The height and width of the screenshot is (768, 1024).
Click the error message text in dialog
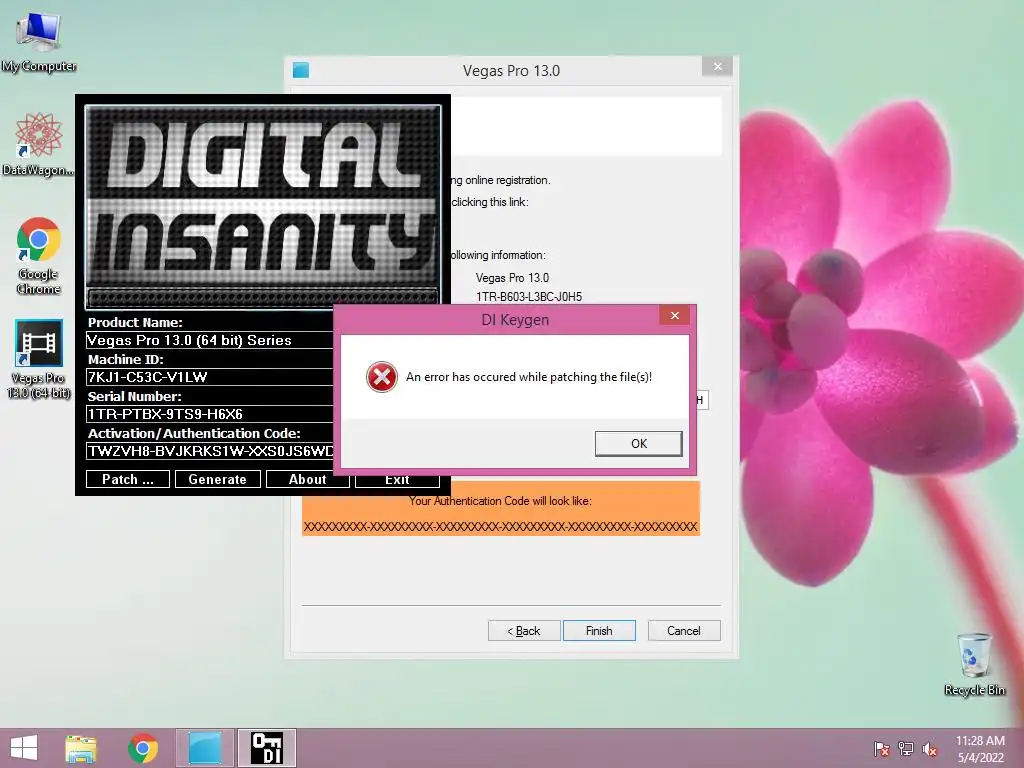point(529,377)
